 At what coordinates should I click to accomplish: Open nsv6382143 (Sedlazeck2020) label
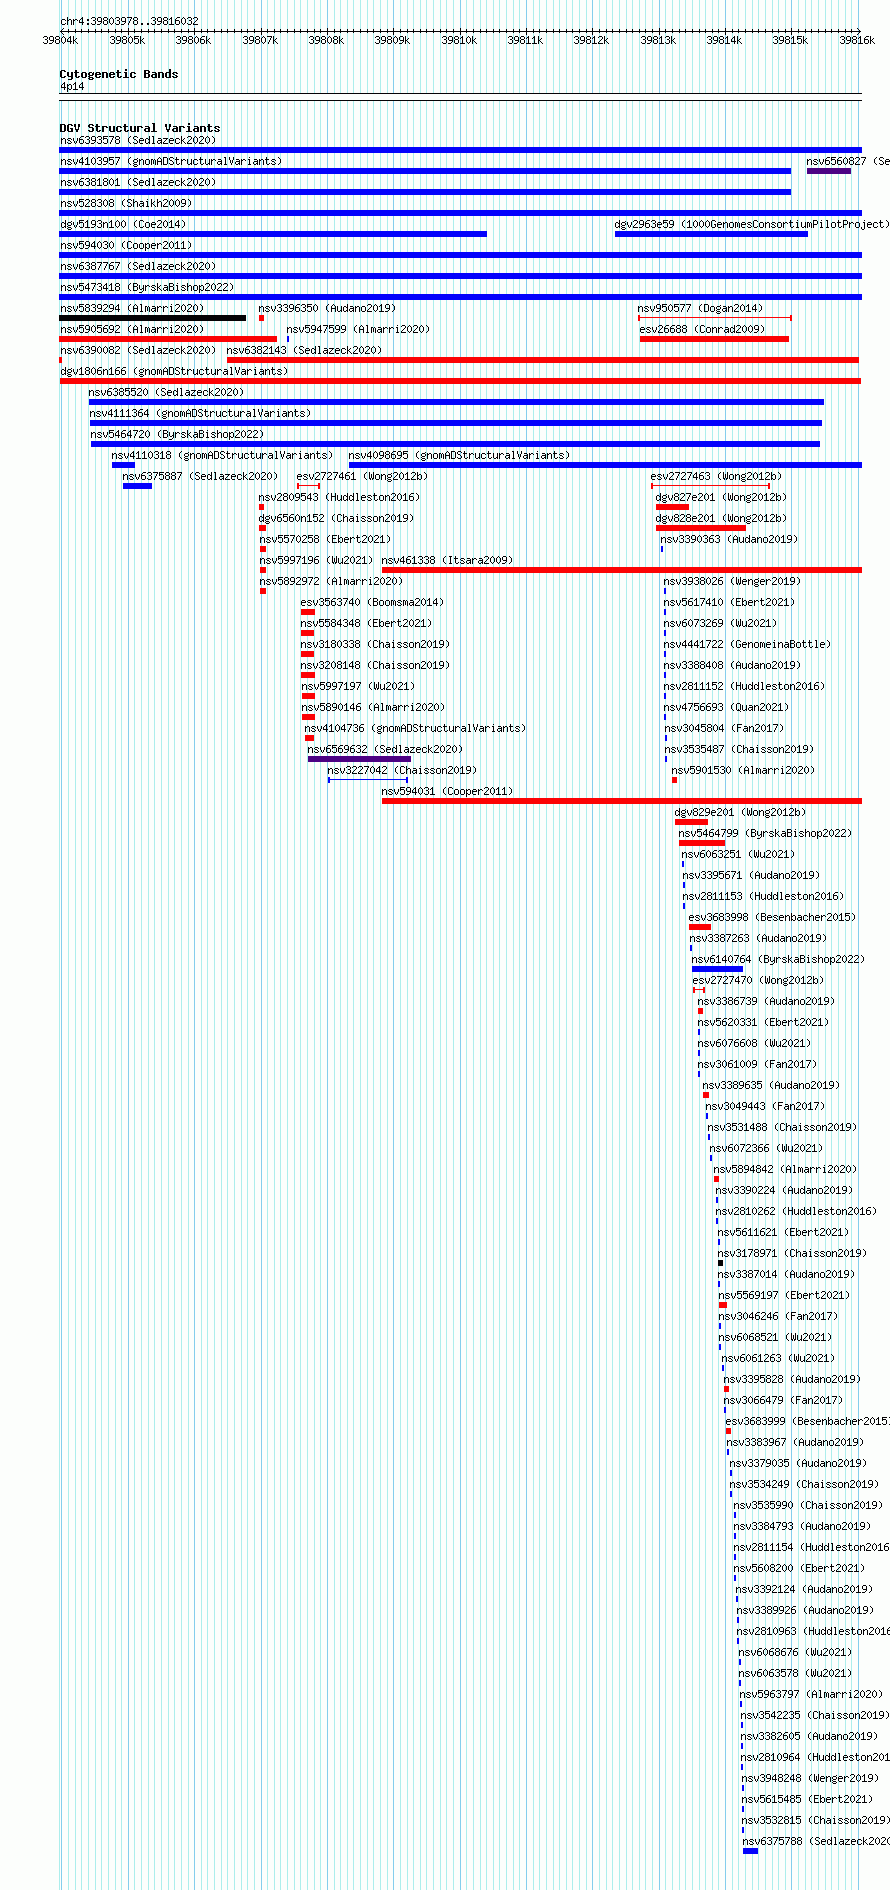304,350
